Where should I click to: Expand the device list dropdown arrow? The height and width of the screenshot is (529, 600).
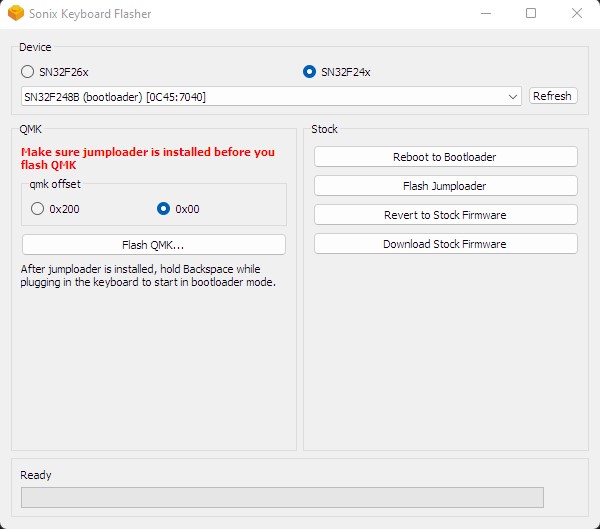[x=513, y=97]
